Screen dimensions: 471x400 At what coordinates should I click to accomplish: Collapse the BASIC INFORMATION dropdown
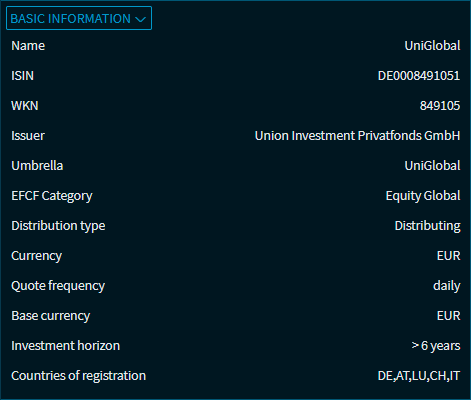(x=79, y=18)
